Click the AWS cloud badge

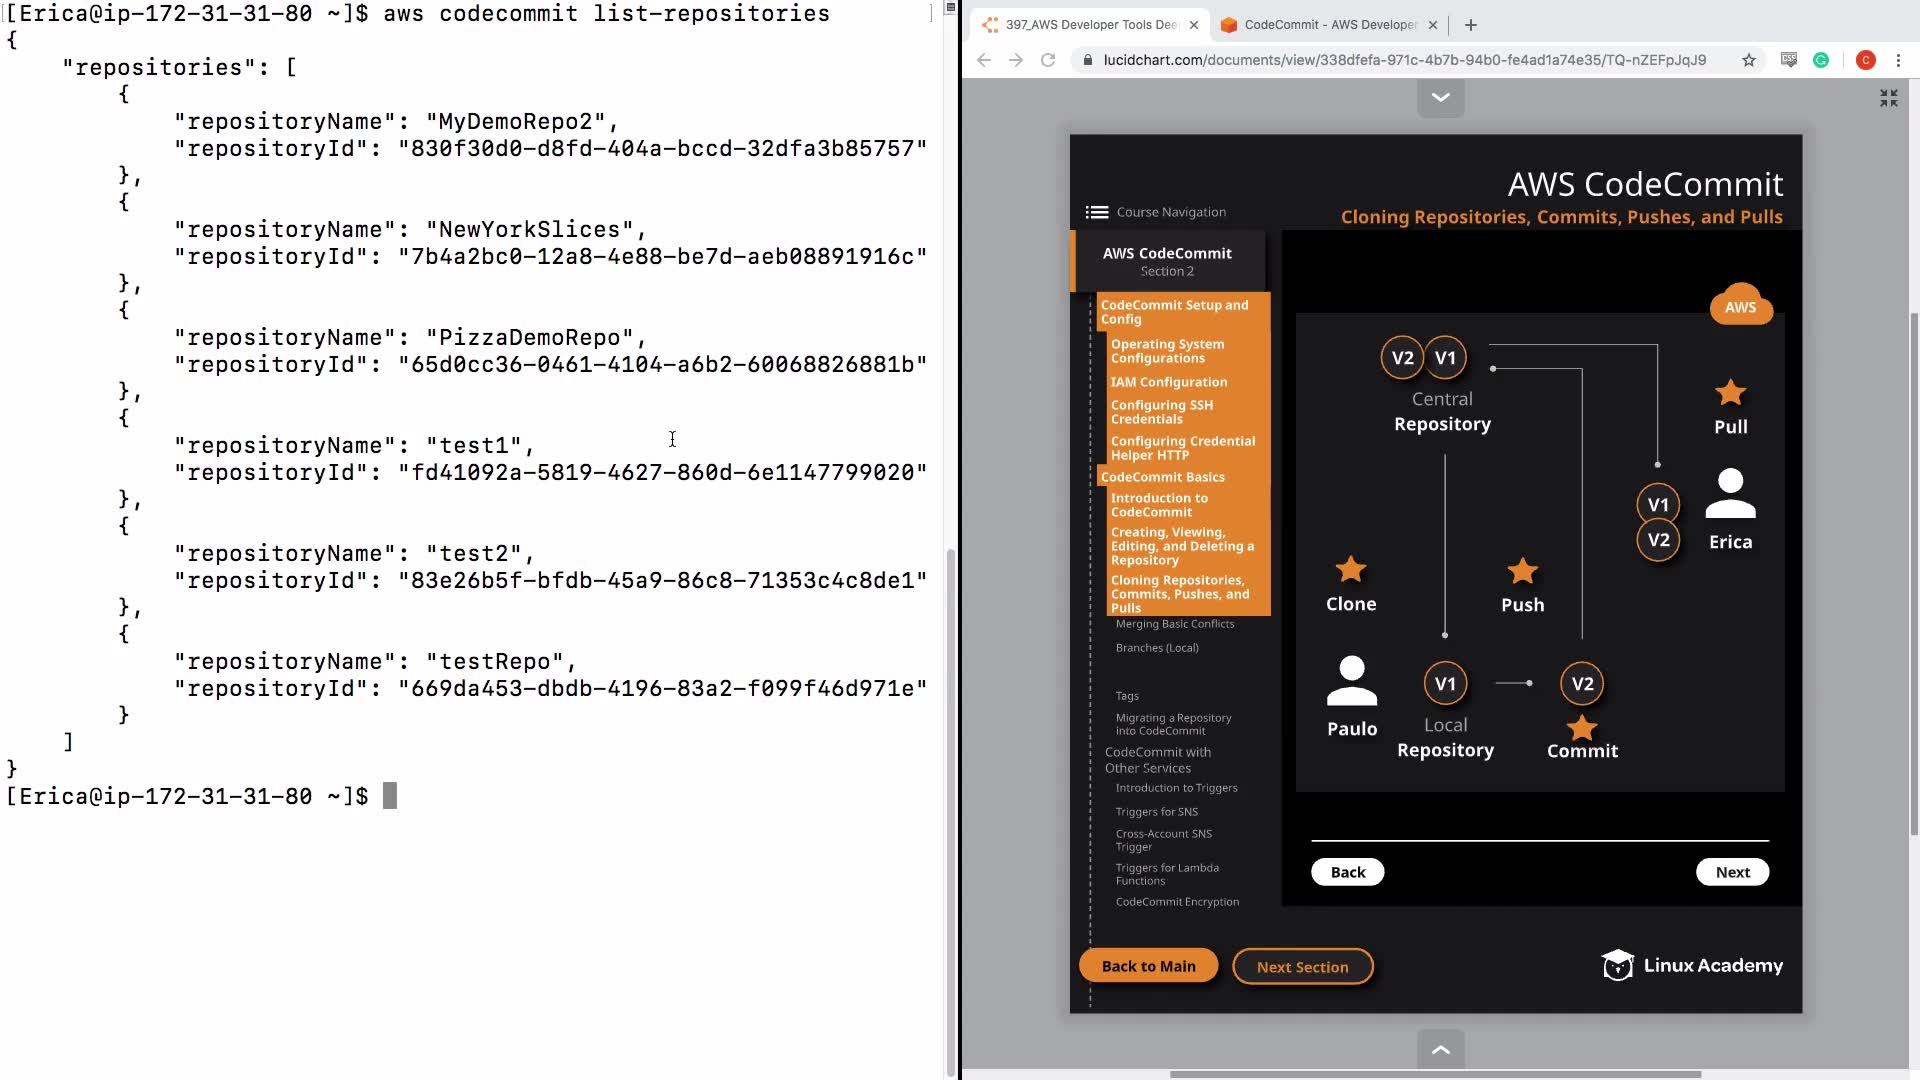pos(1740,306)
